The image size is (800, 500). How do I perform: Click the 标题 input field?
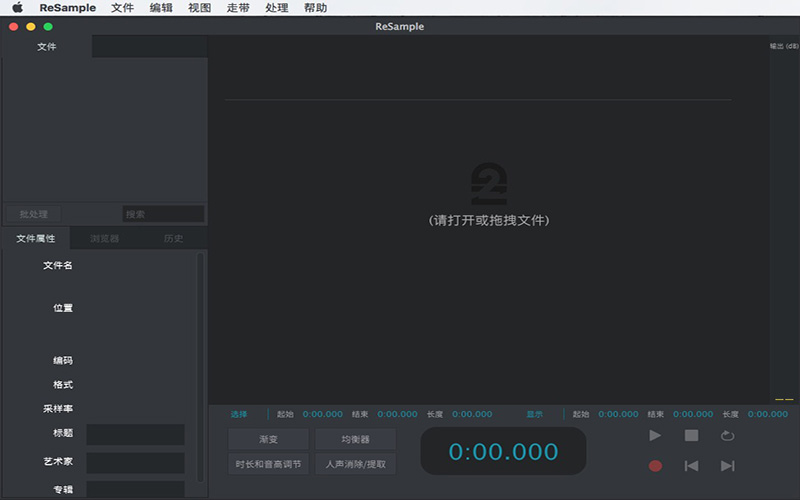(135, 434)
